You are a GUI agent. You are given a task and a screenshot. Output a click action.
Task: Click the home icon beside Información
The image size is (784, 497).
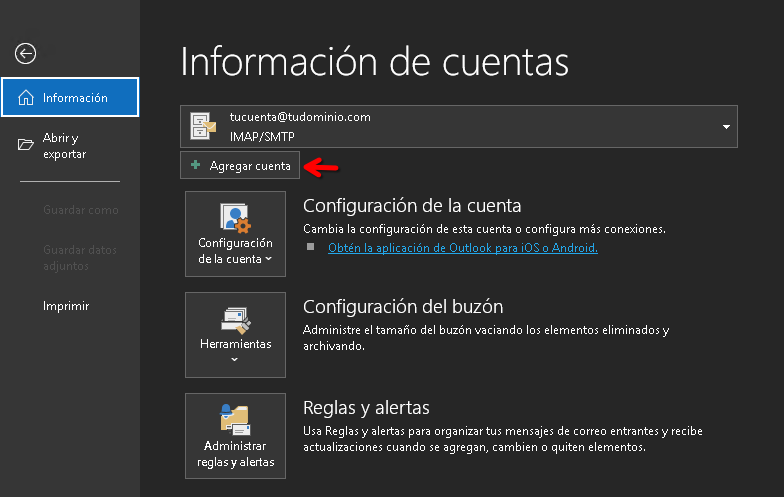[26, 98]
